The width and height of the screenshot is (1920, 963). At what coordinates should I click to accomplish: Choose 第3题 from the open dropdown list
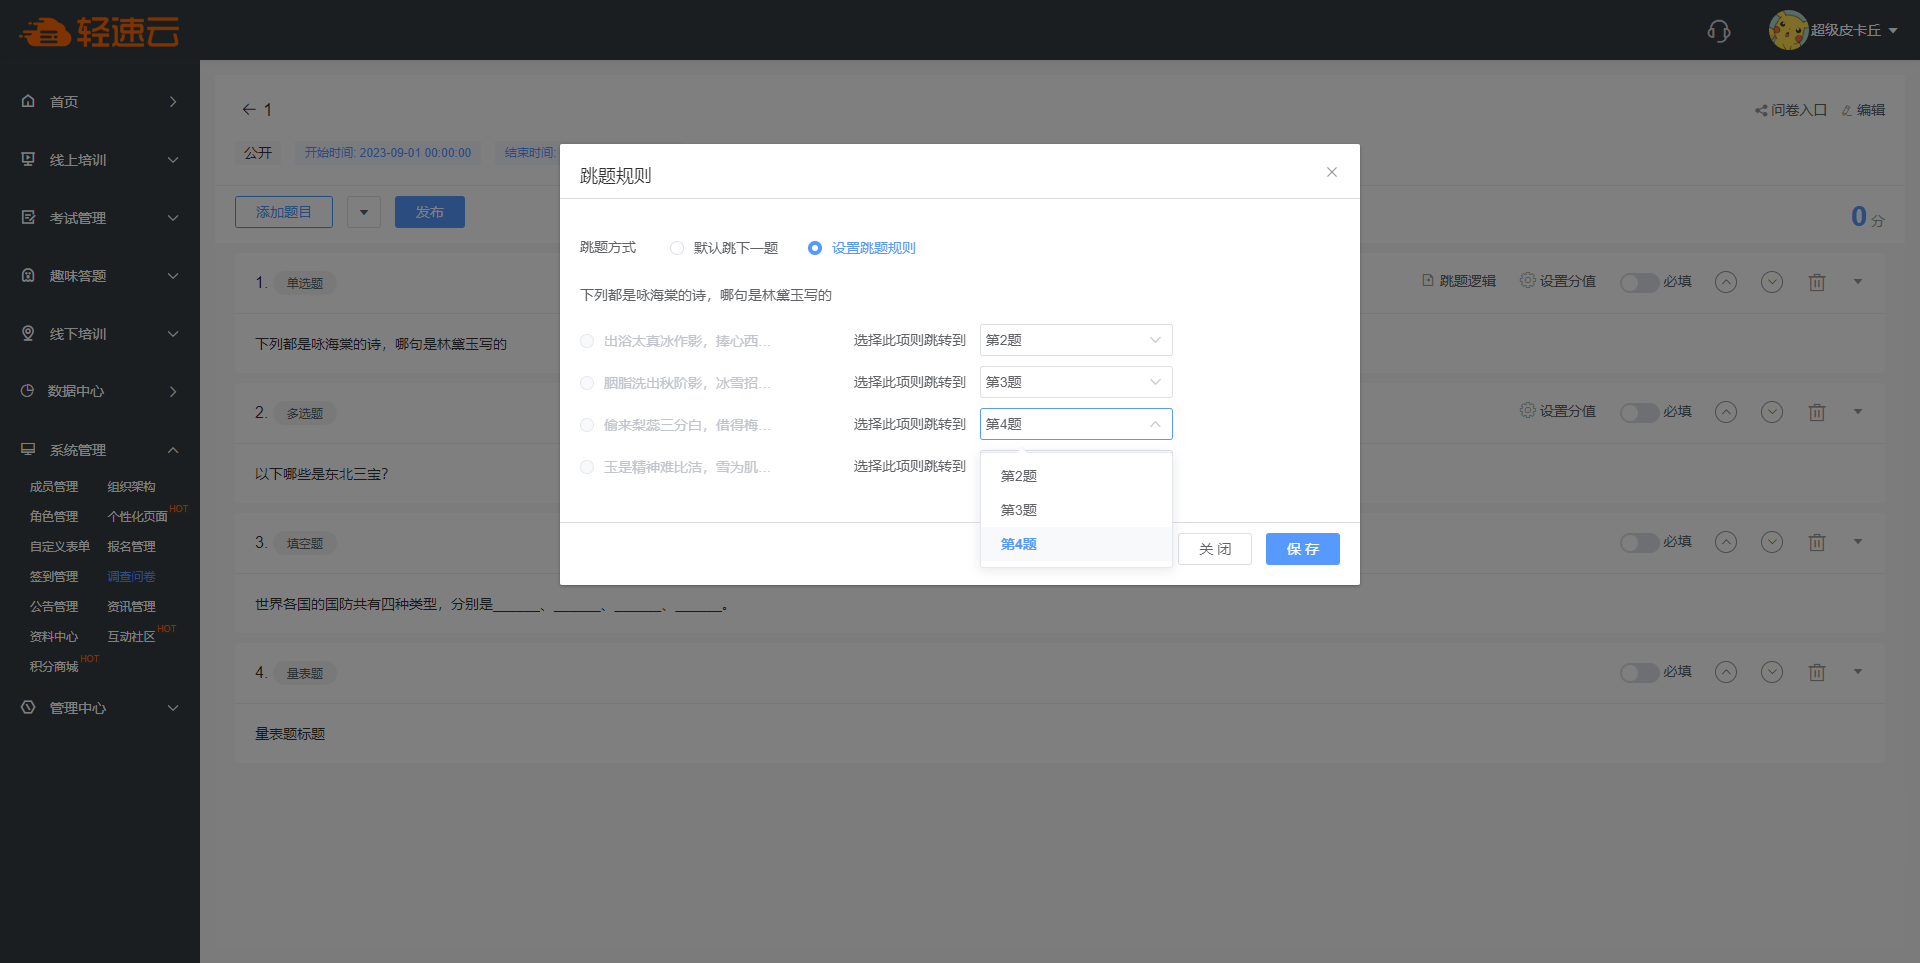point(1019,510)
